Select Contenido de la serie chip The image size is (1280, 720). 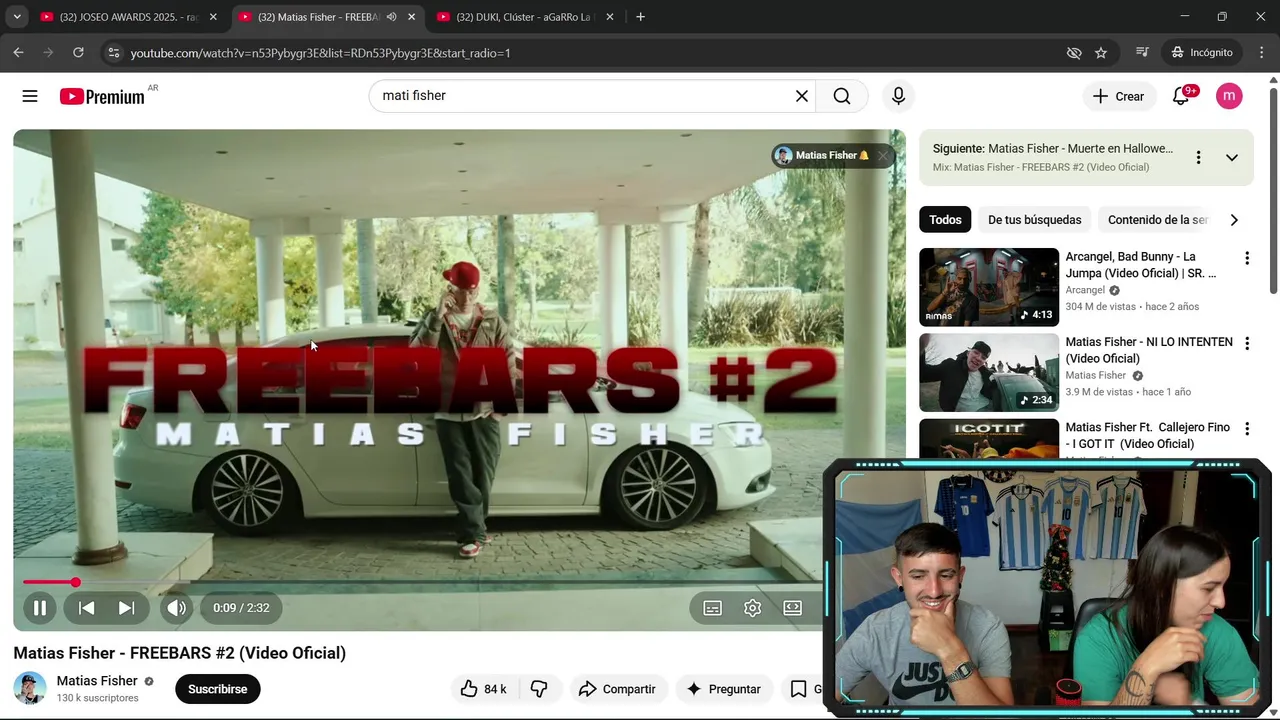click(1158, 220)
